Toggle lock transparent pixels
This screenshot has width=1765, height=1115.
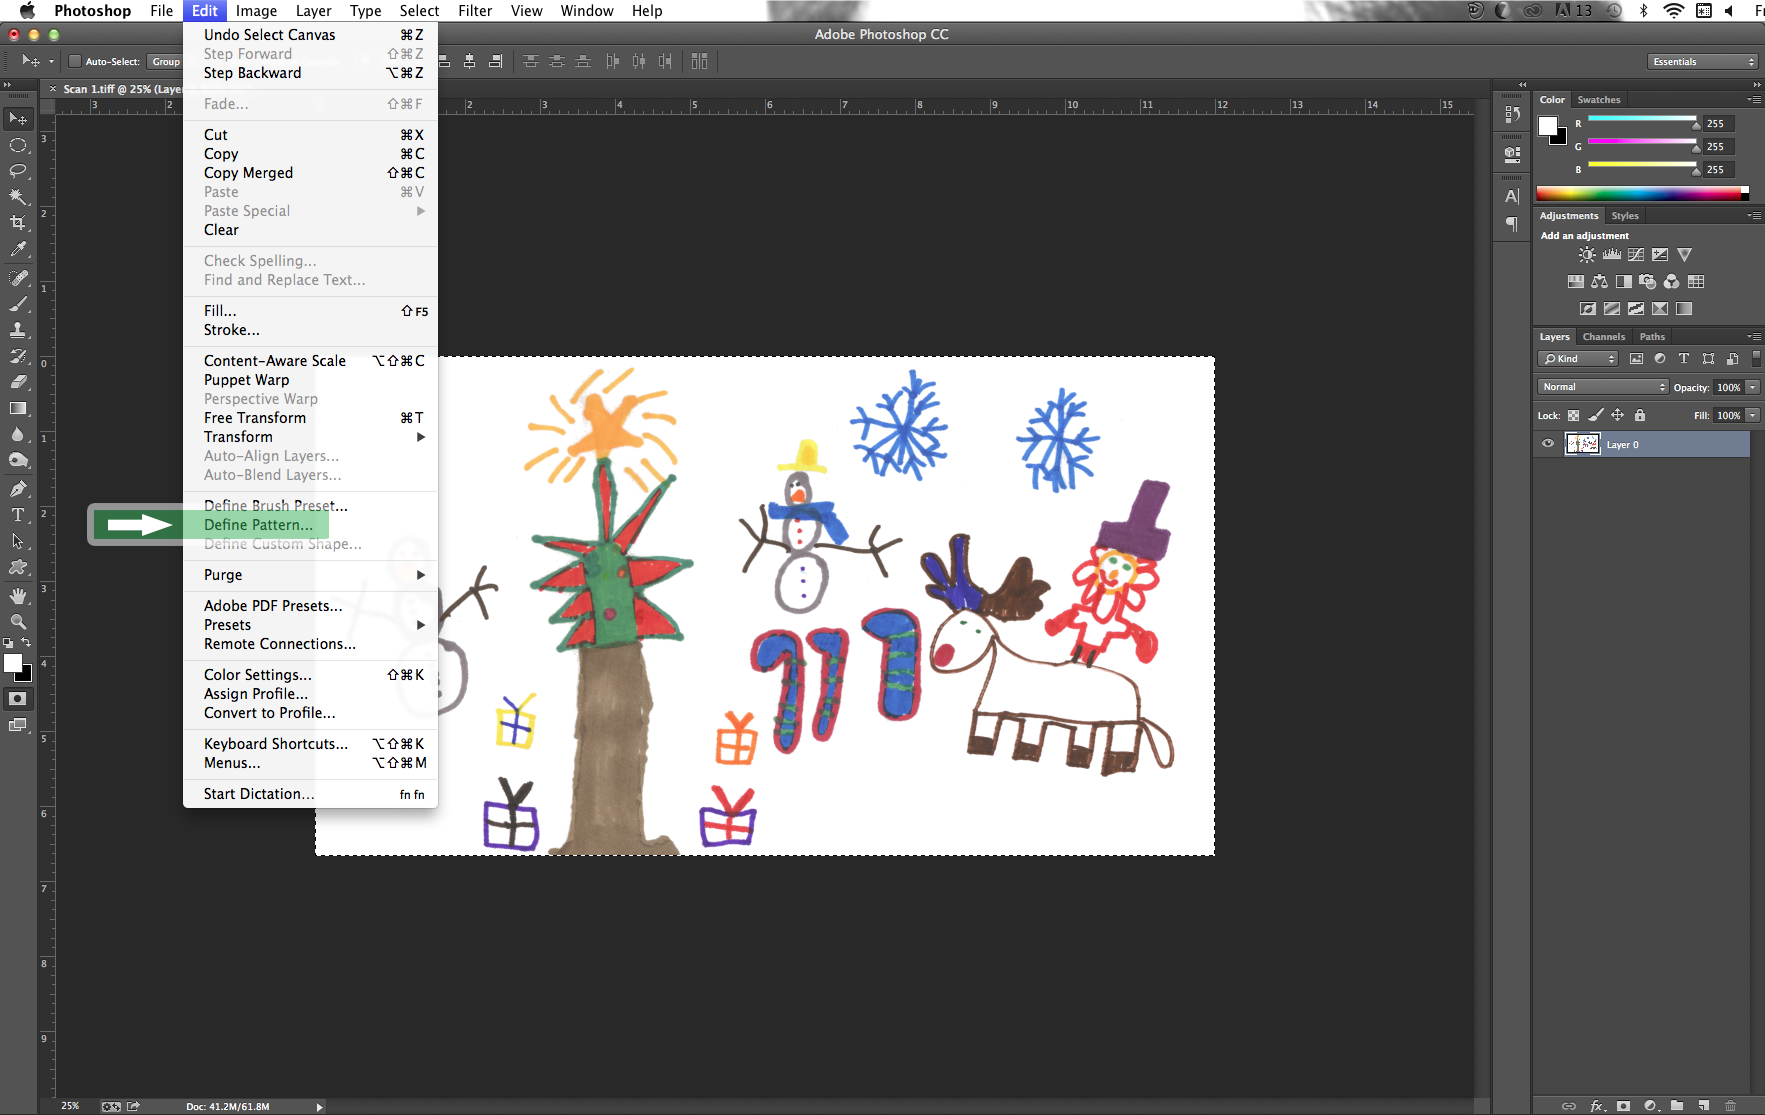point(1573,415)
